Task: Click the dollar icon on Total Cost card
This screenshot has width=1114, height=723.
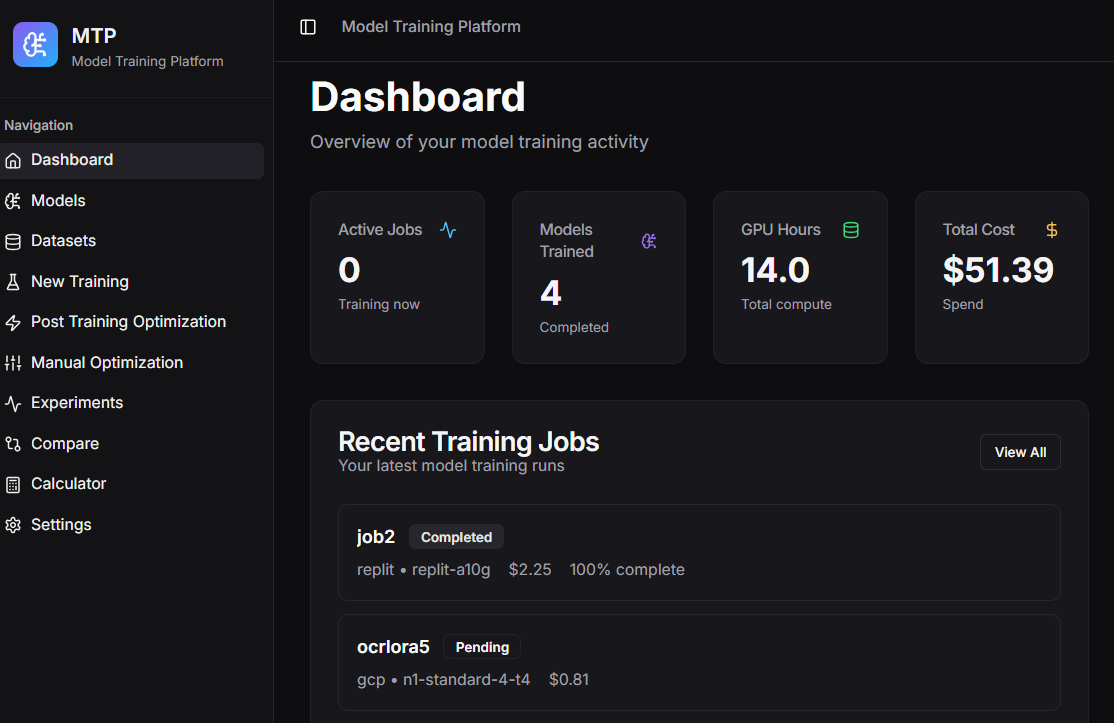Action: pyautogui.click(x=1052, y=229)
